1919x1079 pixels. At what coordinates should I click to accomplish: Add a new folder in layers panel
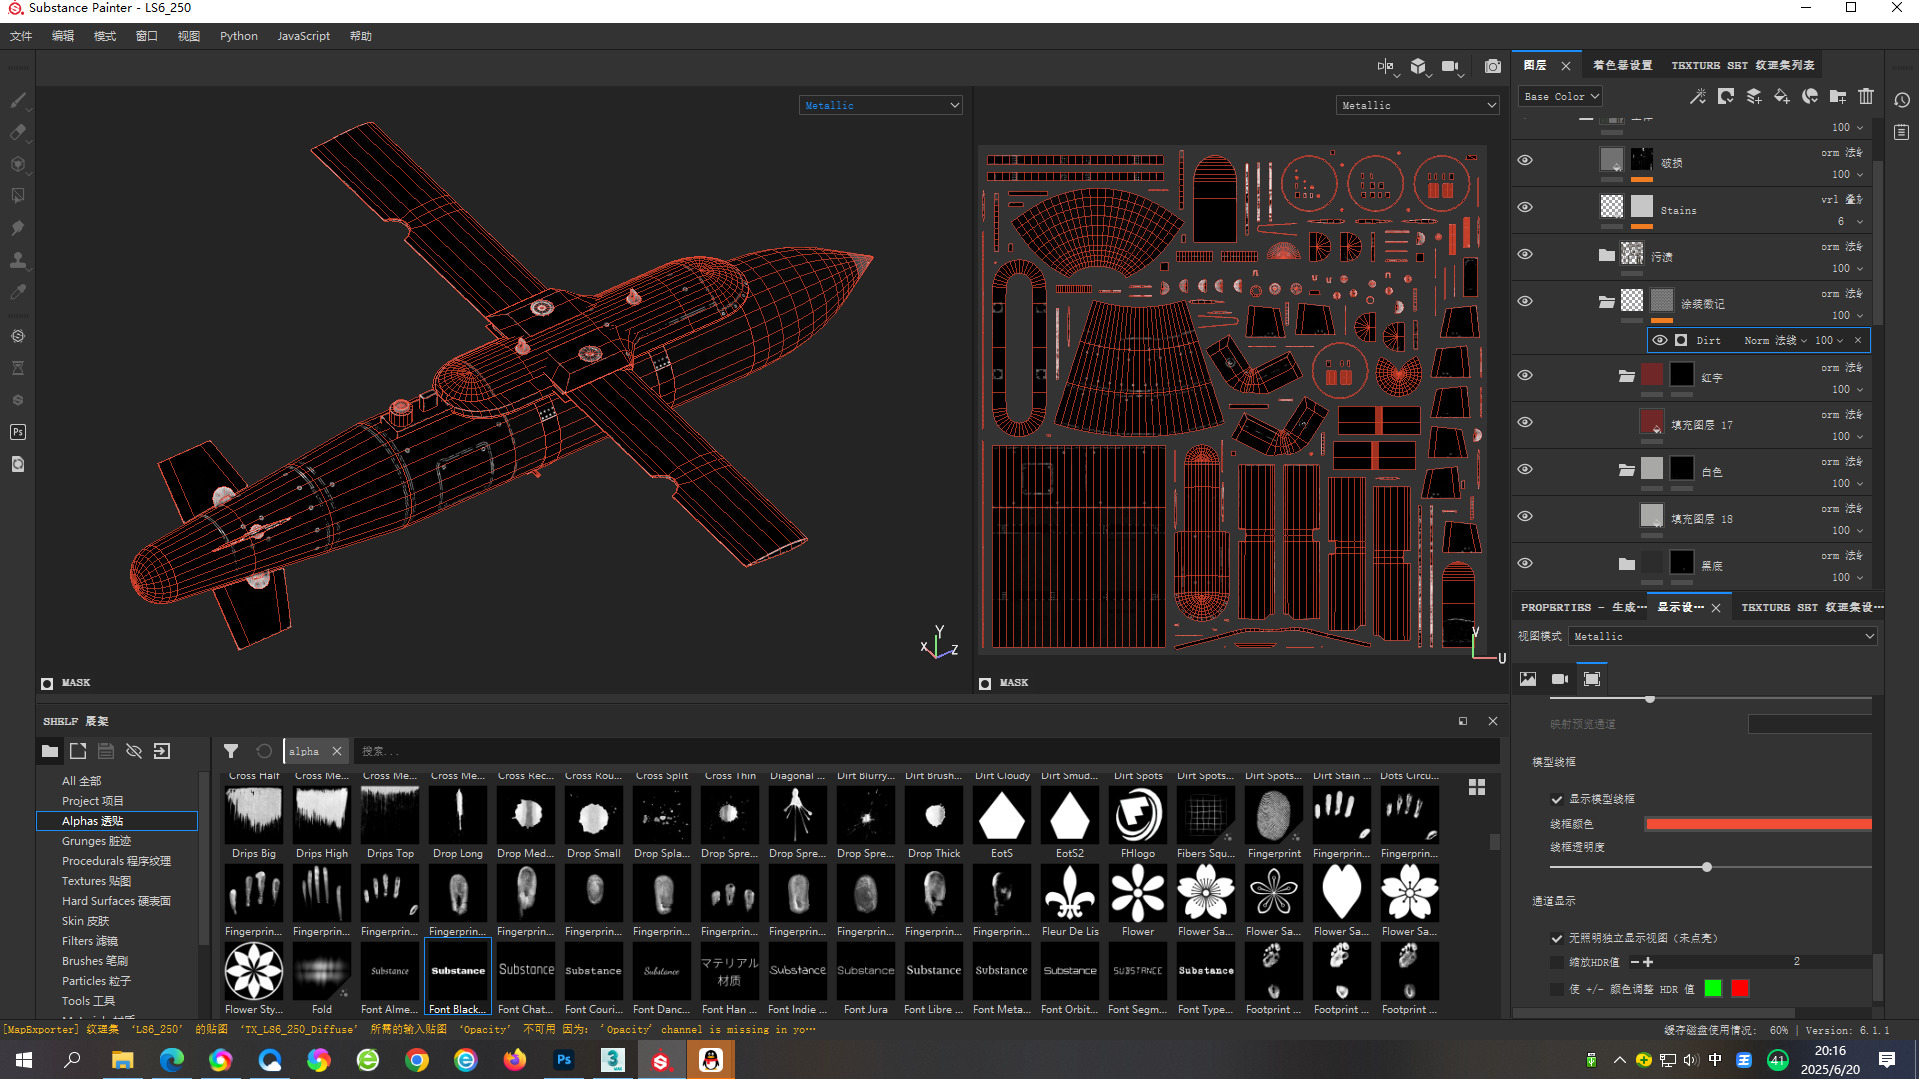coord(1838,97)
